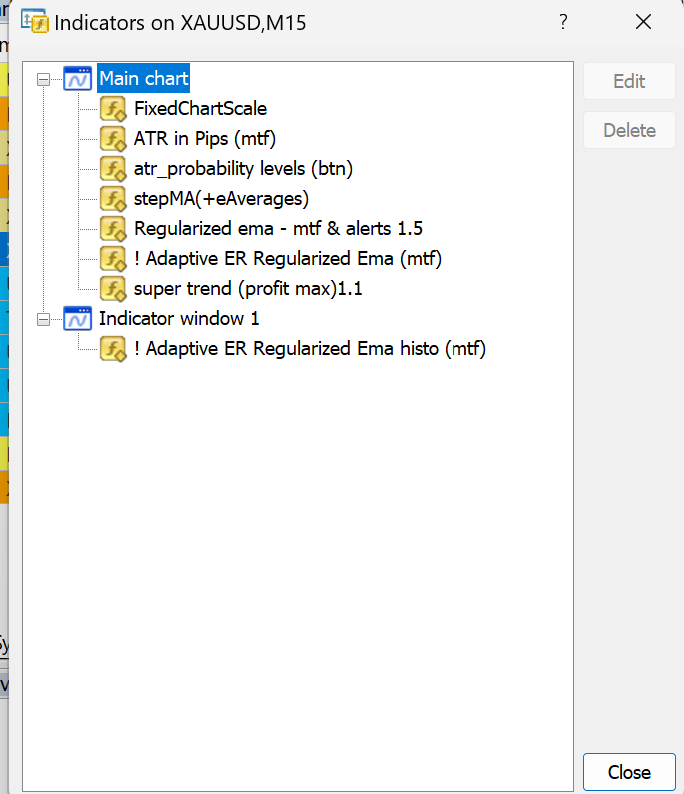This screenshot has height=794, width=684.
Task: Click the Indicators dialog title bar icon
Action: 34,21
